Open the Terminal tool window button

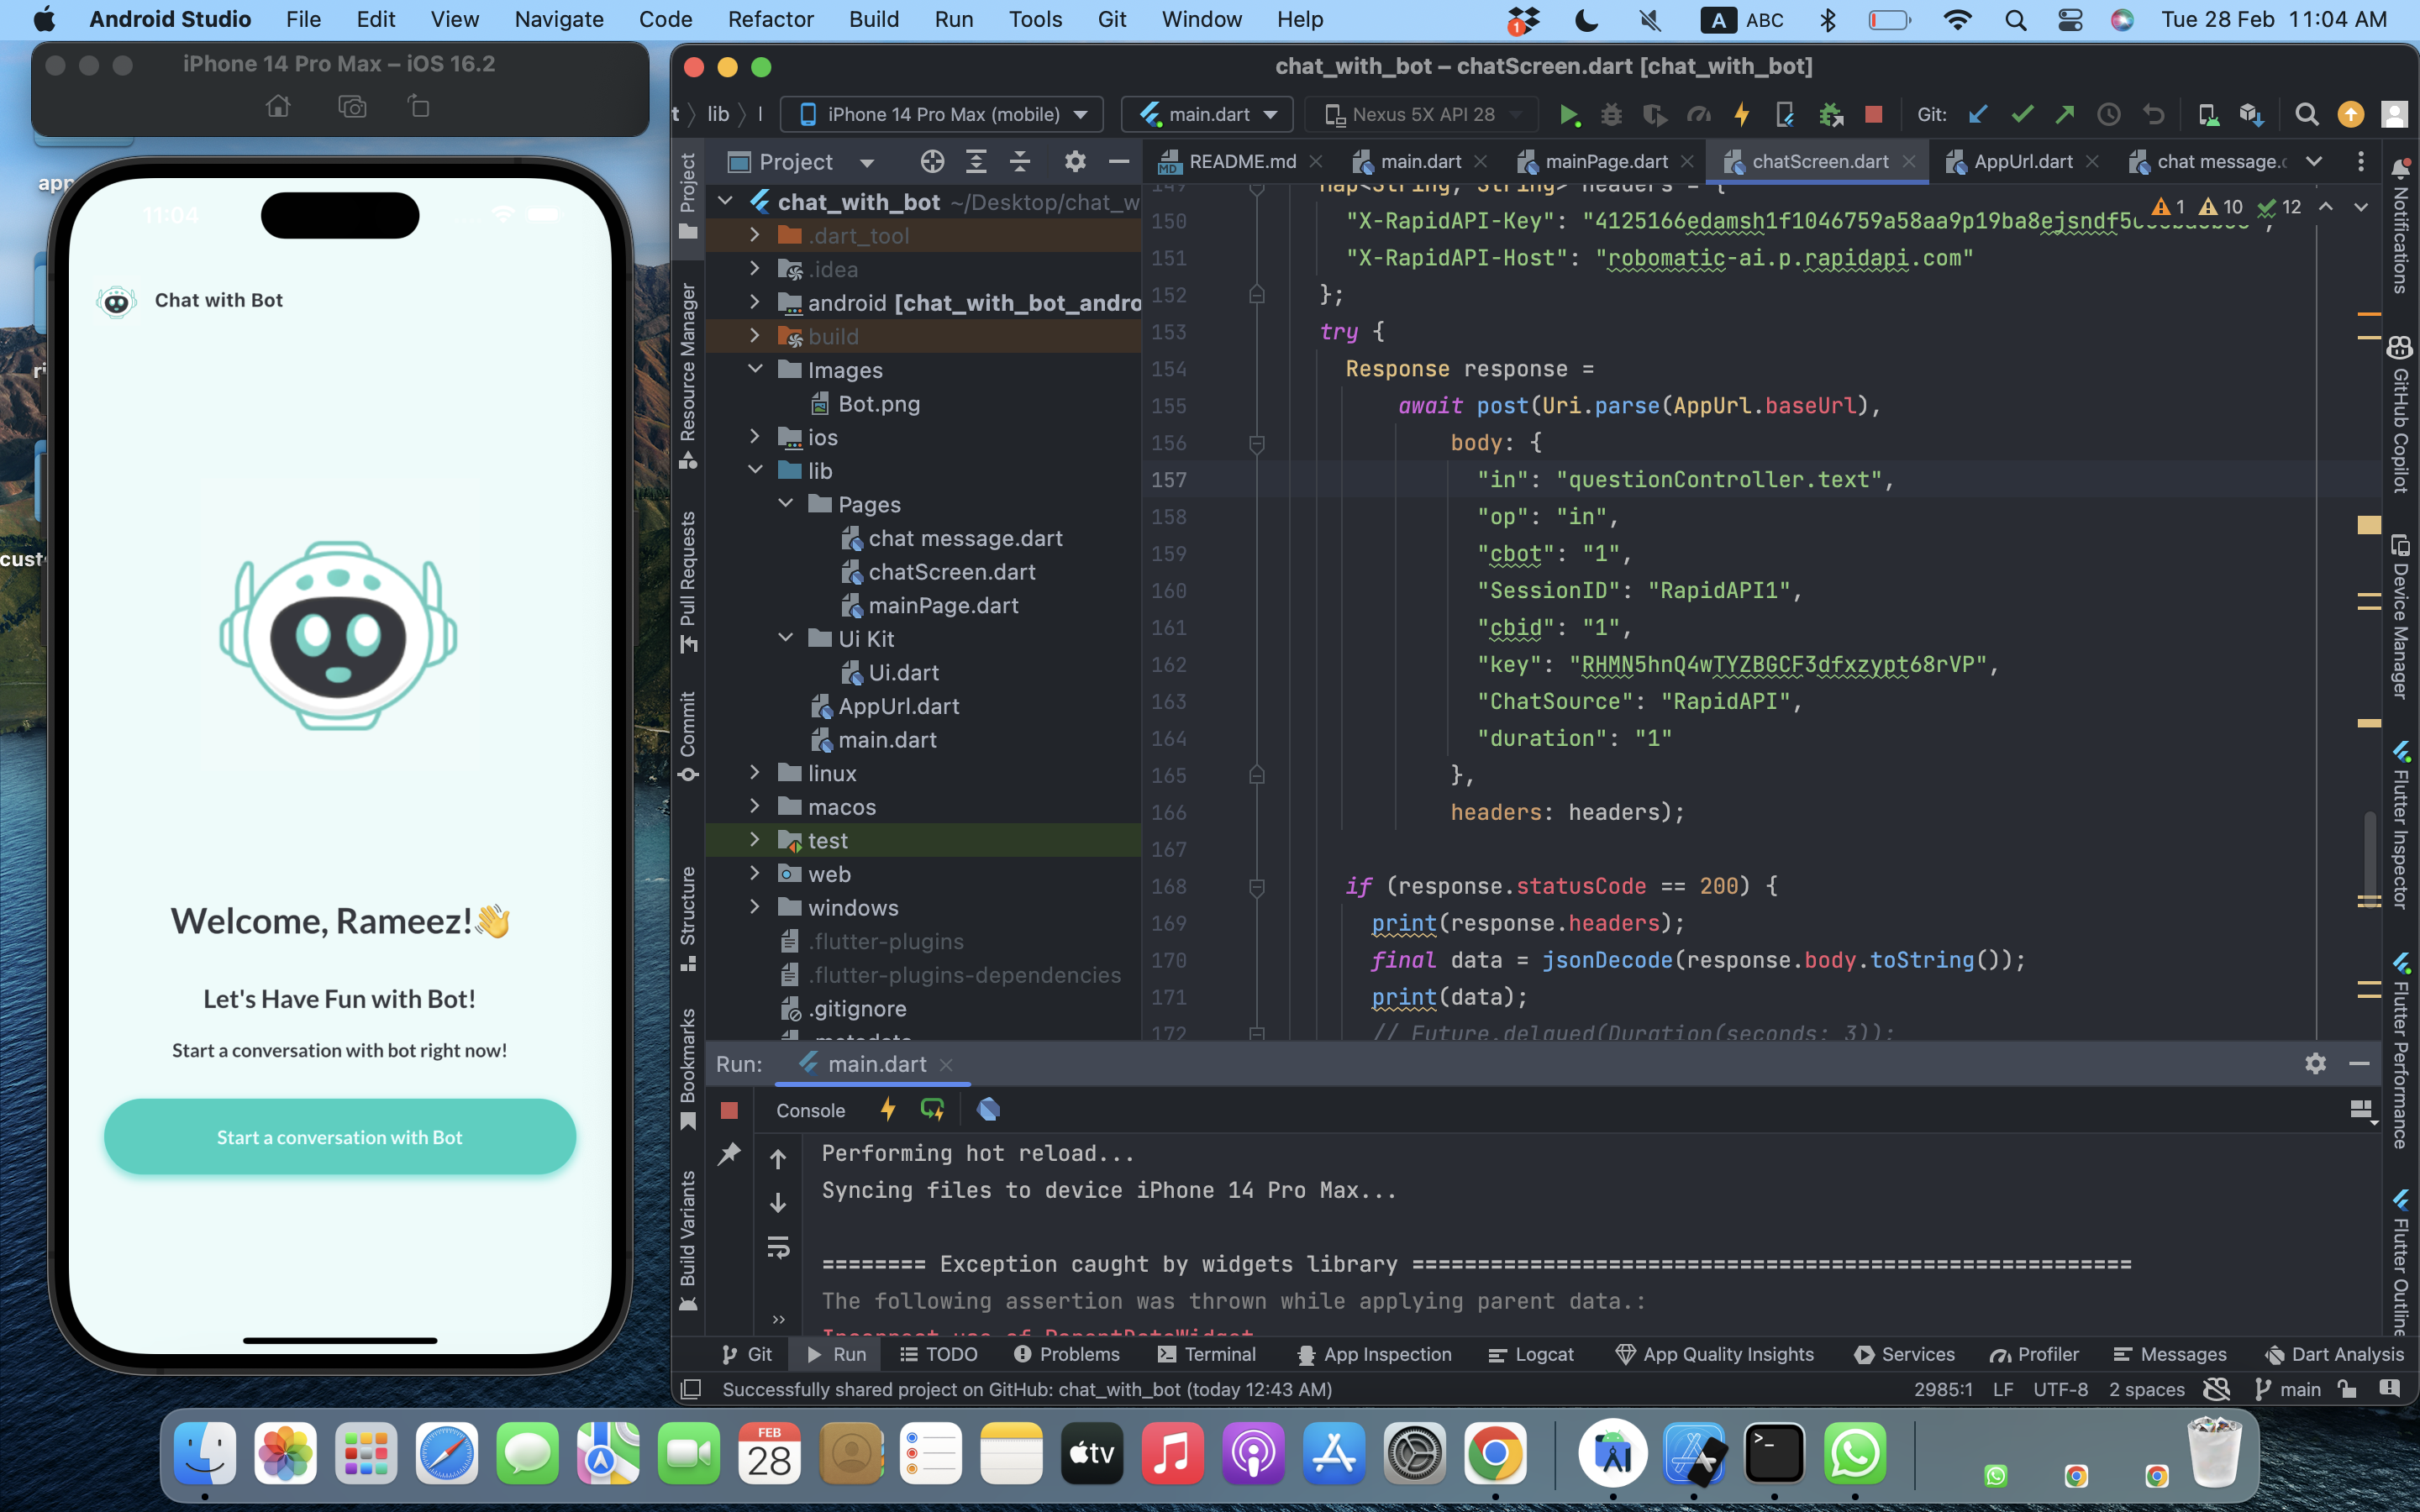coord(1206,1354)
